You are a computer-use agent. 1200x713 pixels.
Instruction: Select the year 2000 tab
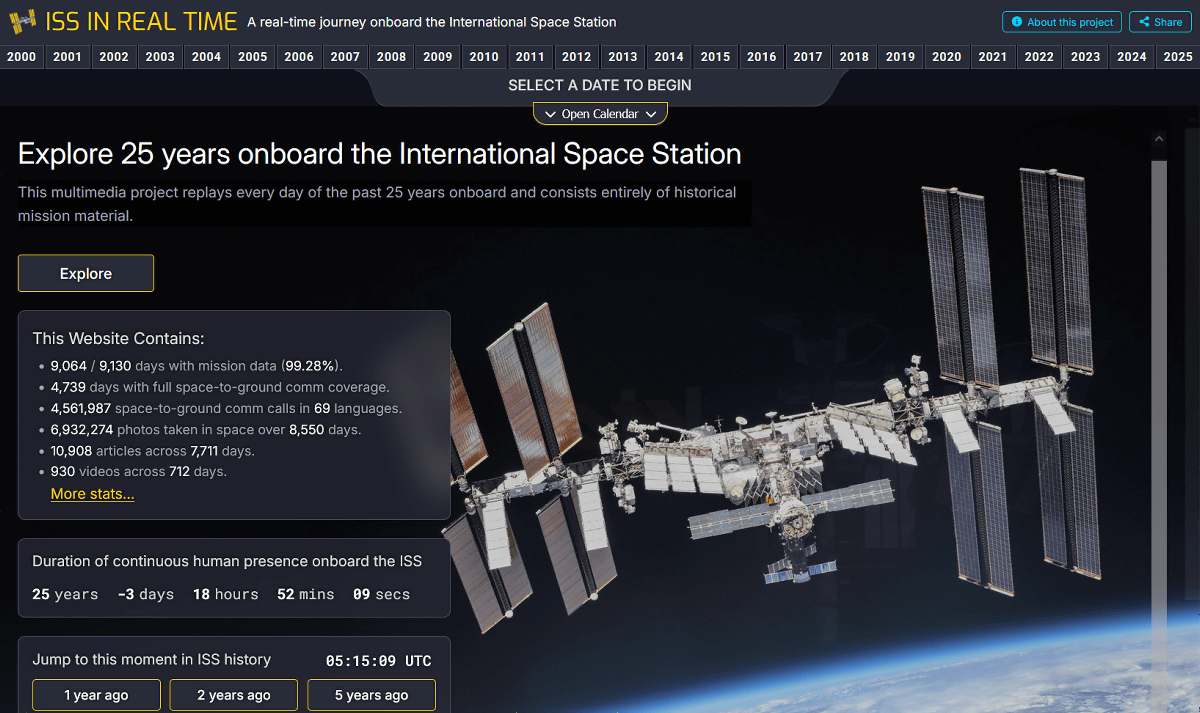coord(22,57)
